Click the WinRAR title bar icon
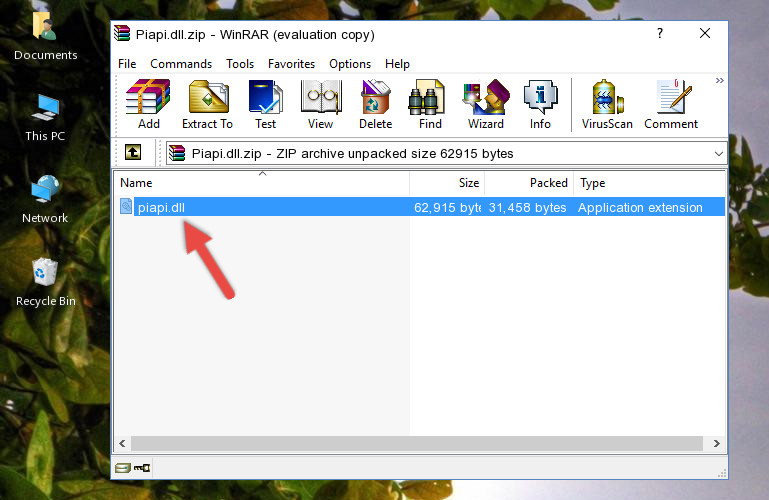769x500 pixels. (x=122, y=34)
